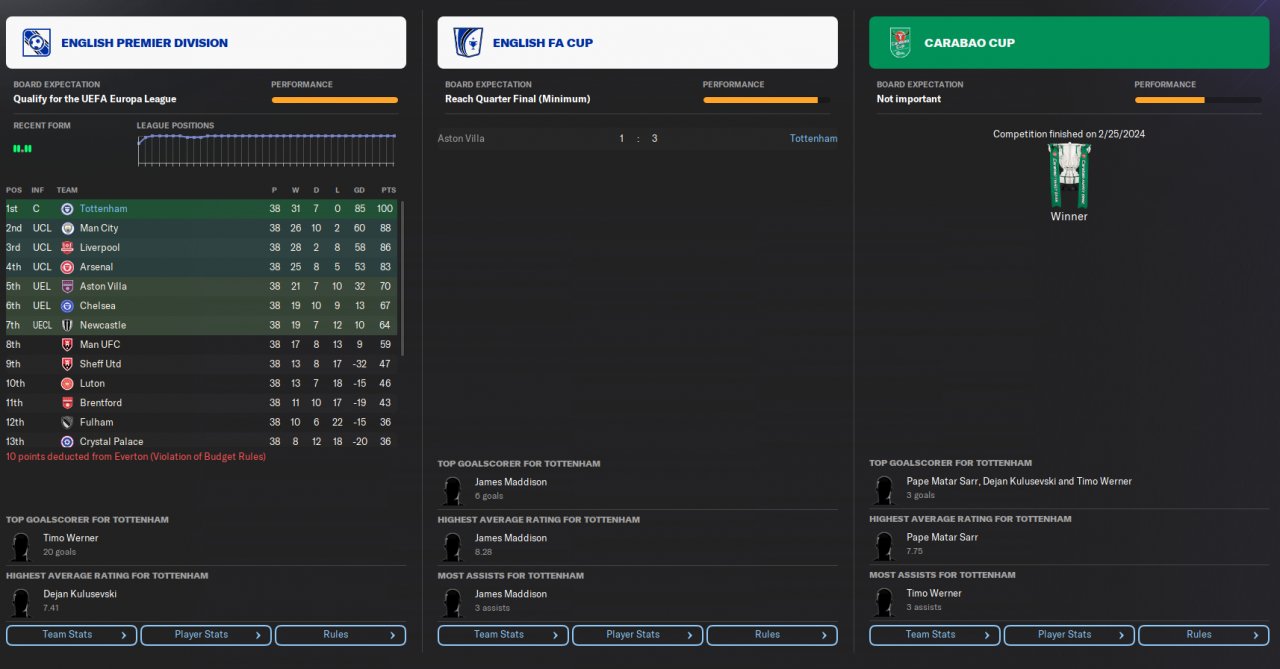
Task: Click James Maddison's FA Cup top goalscorer portrait
Action: click(x=452, y=490)
